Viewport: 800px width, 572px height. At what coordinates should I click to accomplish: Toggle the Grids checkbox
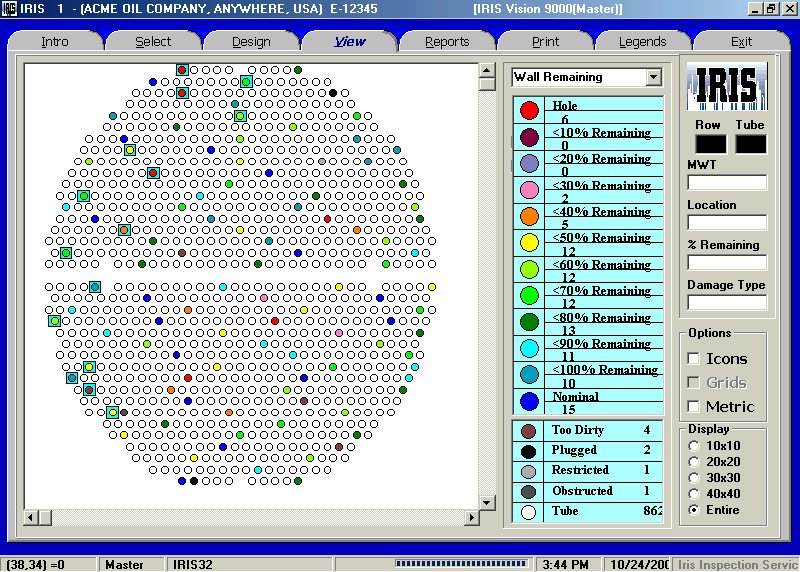(x=693, y=382)
